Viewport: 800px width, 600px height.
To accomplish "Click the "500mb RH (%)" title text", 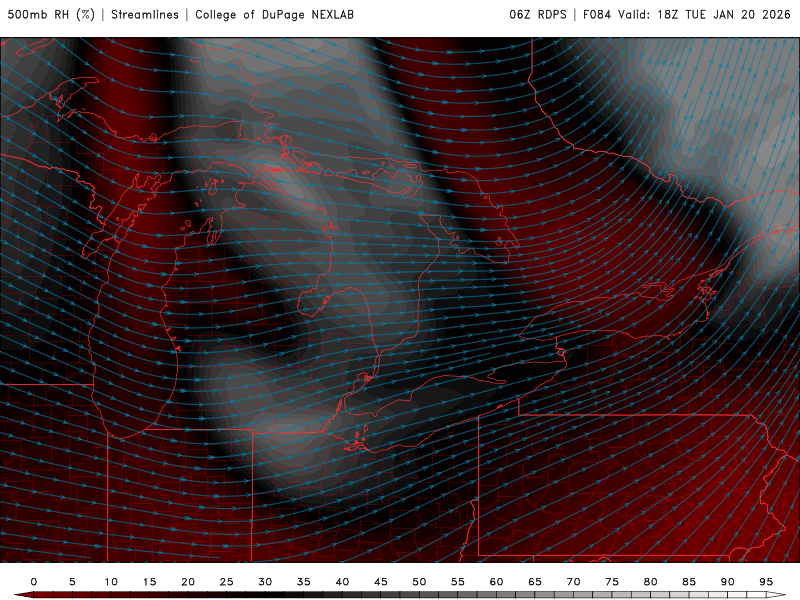I will pyautogui.click(x=51, y=14).
